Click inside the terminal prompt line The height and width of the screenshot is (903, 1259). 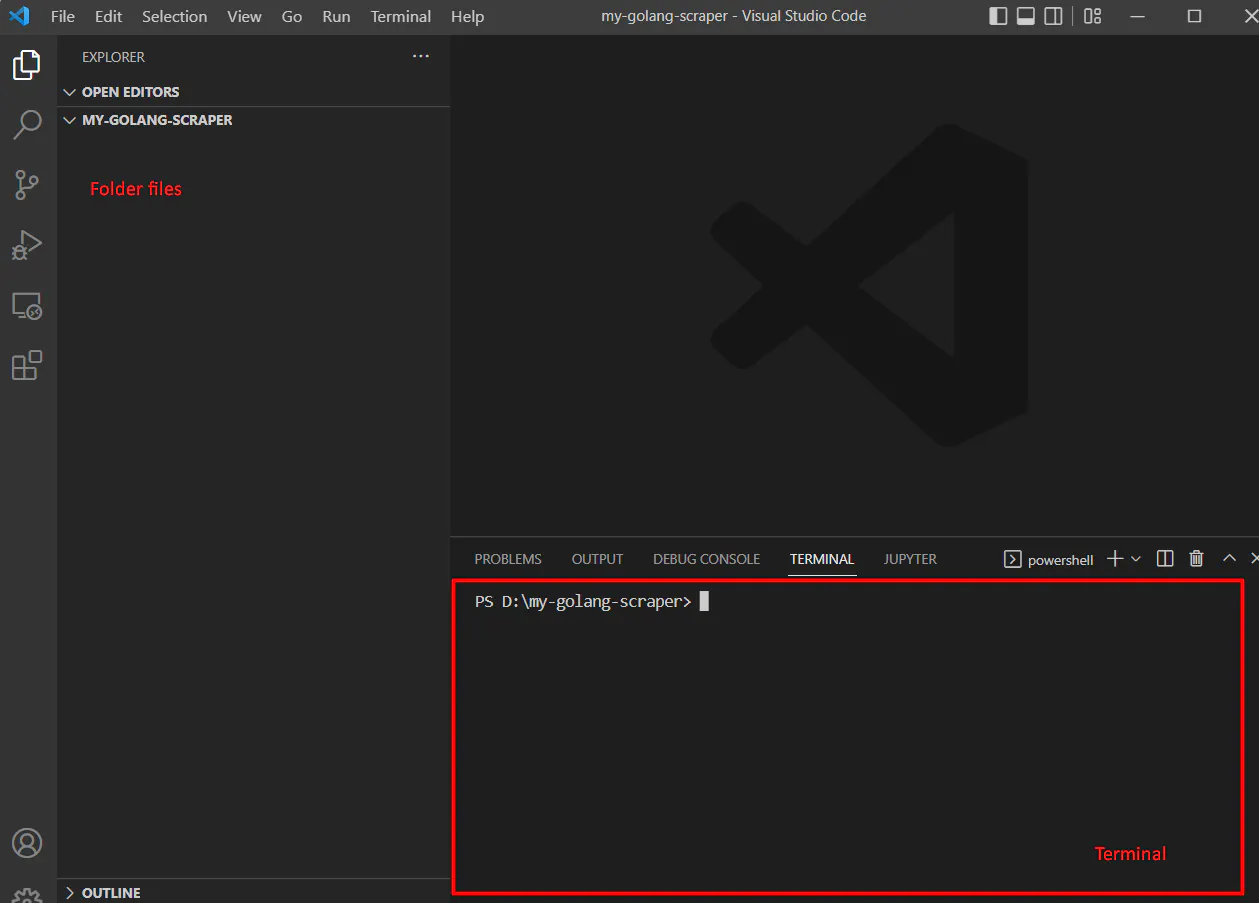[x=700, y=601]
